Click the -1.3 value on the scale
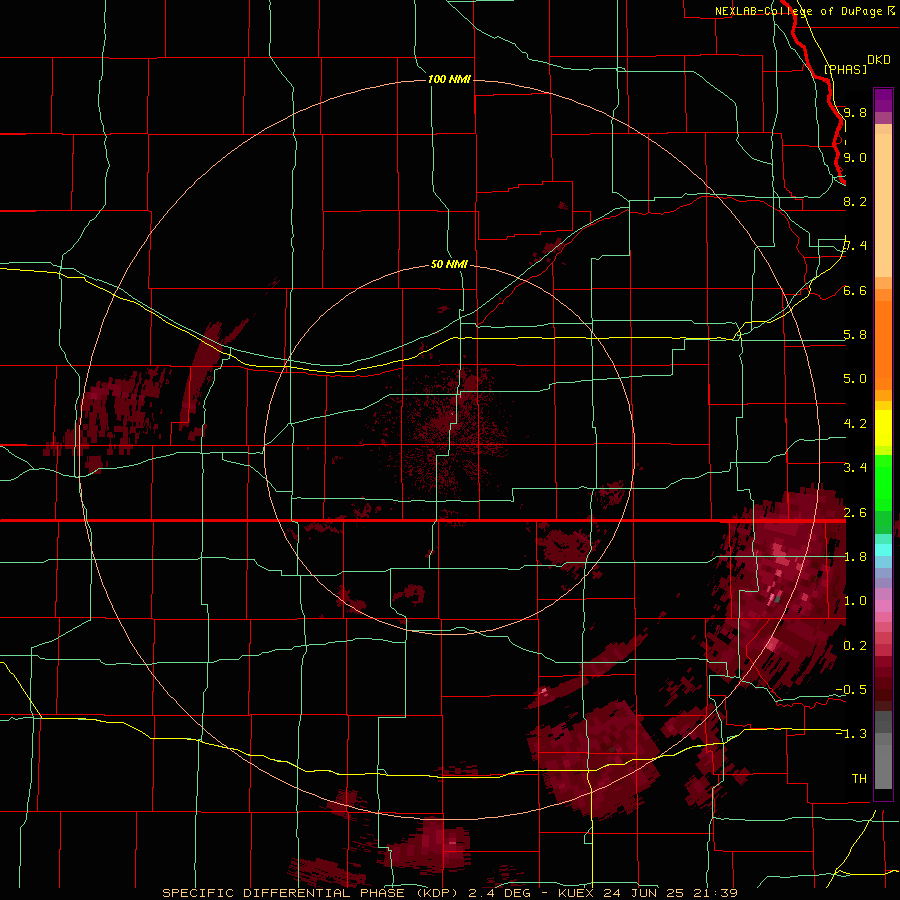This screenshot has width=900, height=900. click(851, 734)
